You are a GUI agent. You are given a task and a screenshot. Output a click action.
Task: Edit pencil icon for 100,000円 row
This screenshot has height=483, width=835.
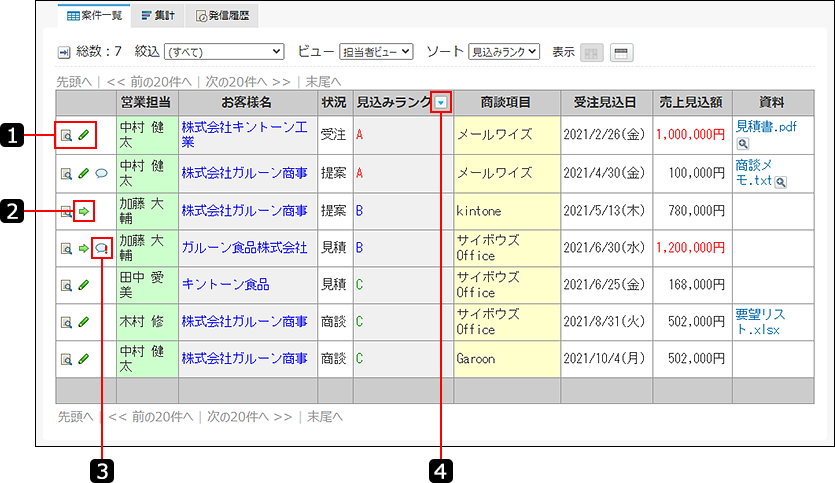pos(84,174)
